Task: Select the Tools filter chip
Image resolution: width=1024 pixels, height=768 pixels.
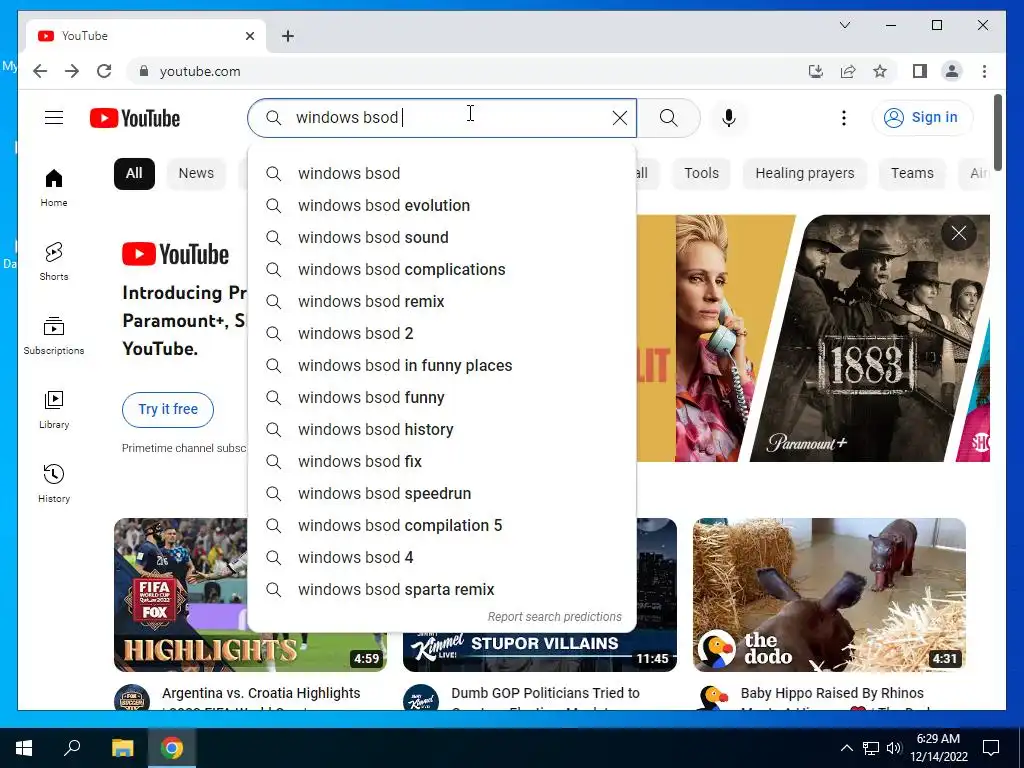Action: coord(701,173)
